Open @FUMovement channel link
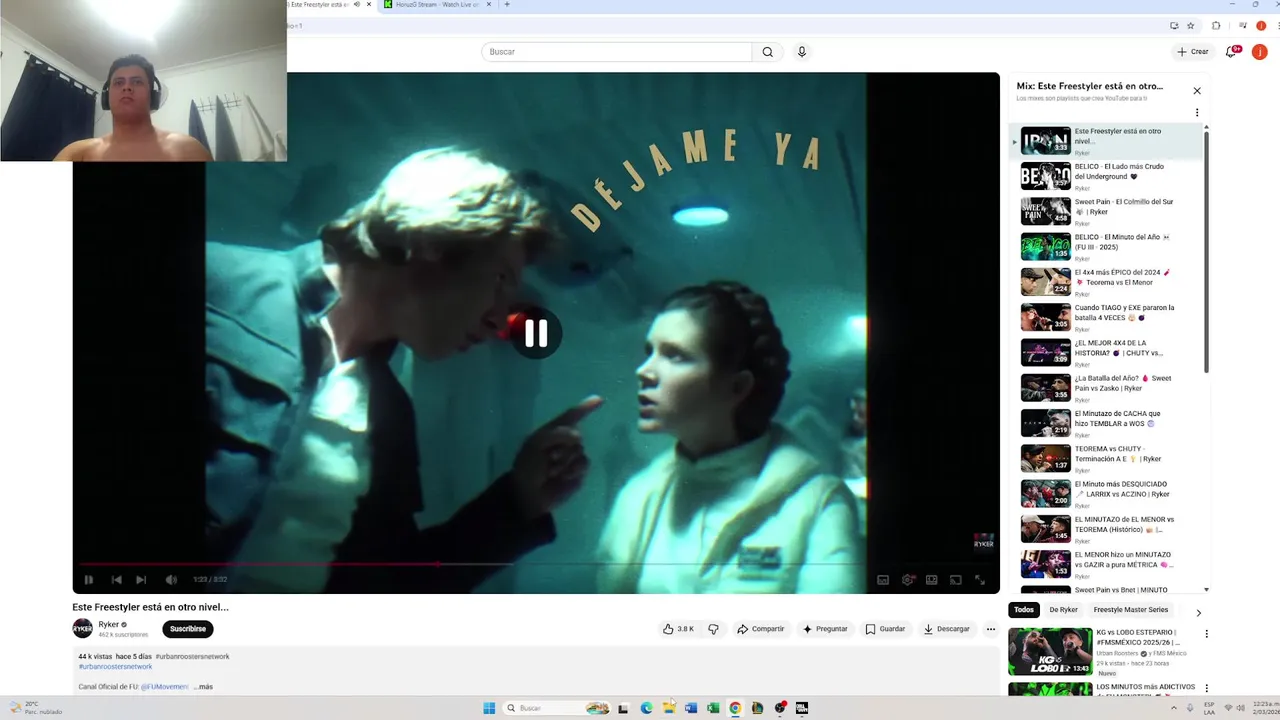This screenshot has width=1280, height=720. pyautogui.click(x=165, y=687)
